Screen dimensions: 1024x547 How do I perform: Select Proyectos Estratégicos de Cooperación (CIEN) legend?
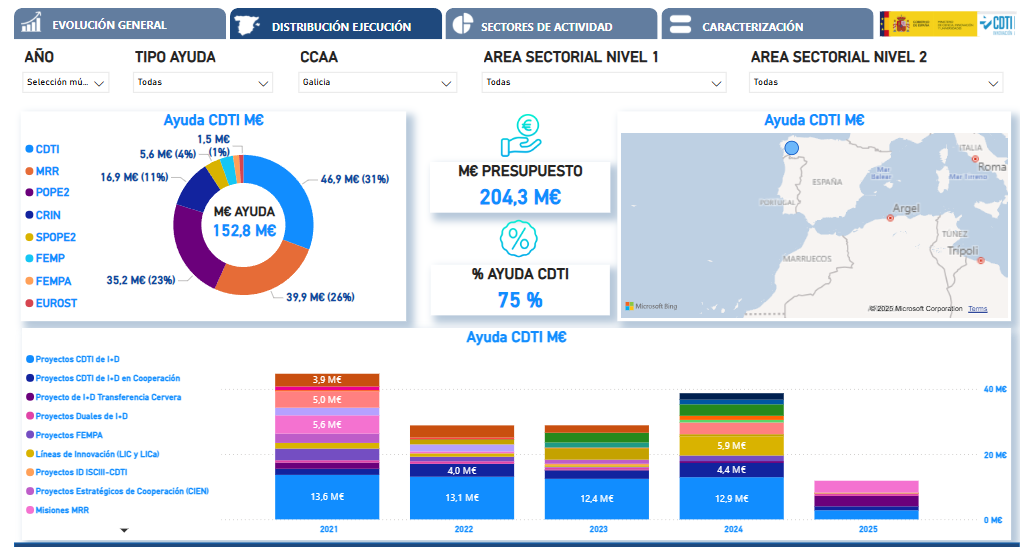click(117, 491)
